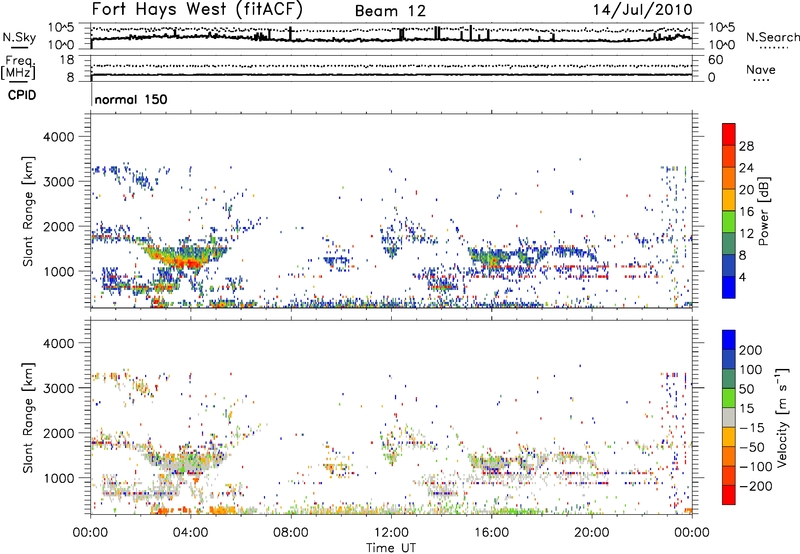Click the '16:00' time tick label
This screenshot has width=800, height=554.
coord(491,533)
